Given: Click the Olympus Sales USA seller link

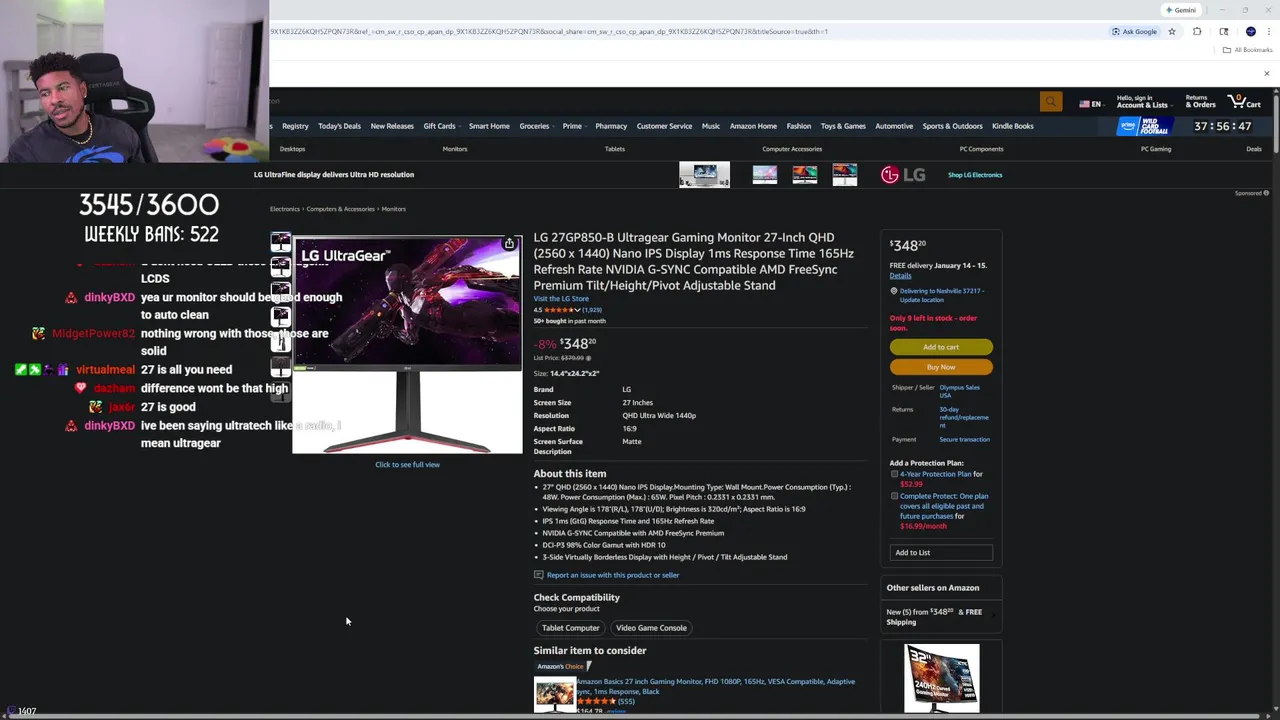Looking at the screenshot, I should click(x=959, y=391).
